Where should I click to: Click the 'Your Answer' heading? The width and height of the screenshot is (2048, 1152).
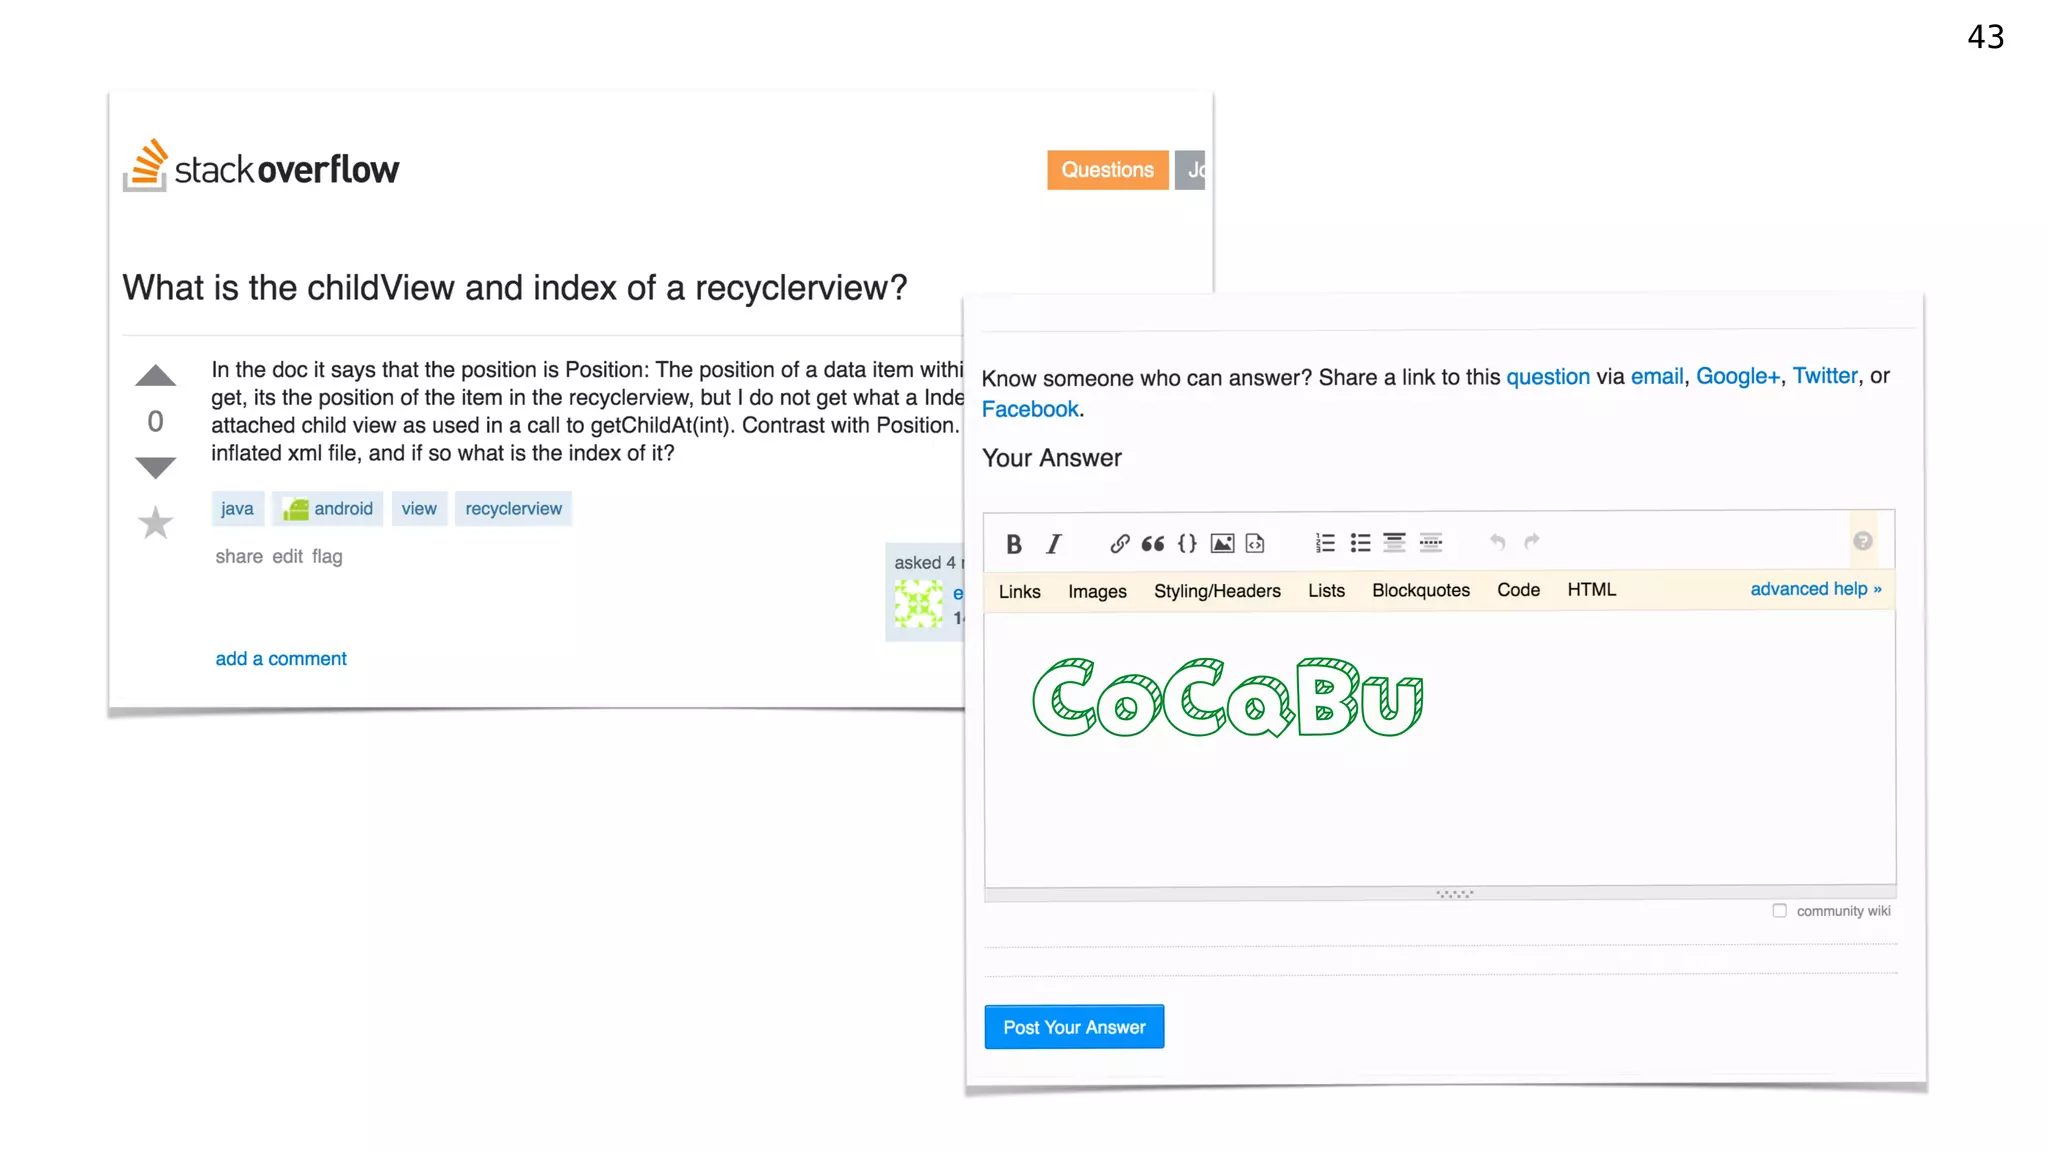click(1052, 458)
